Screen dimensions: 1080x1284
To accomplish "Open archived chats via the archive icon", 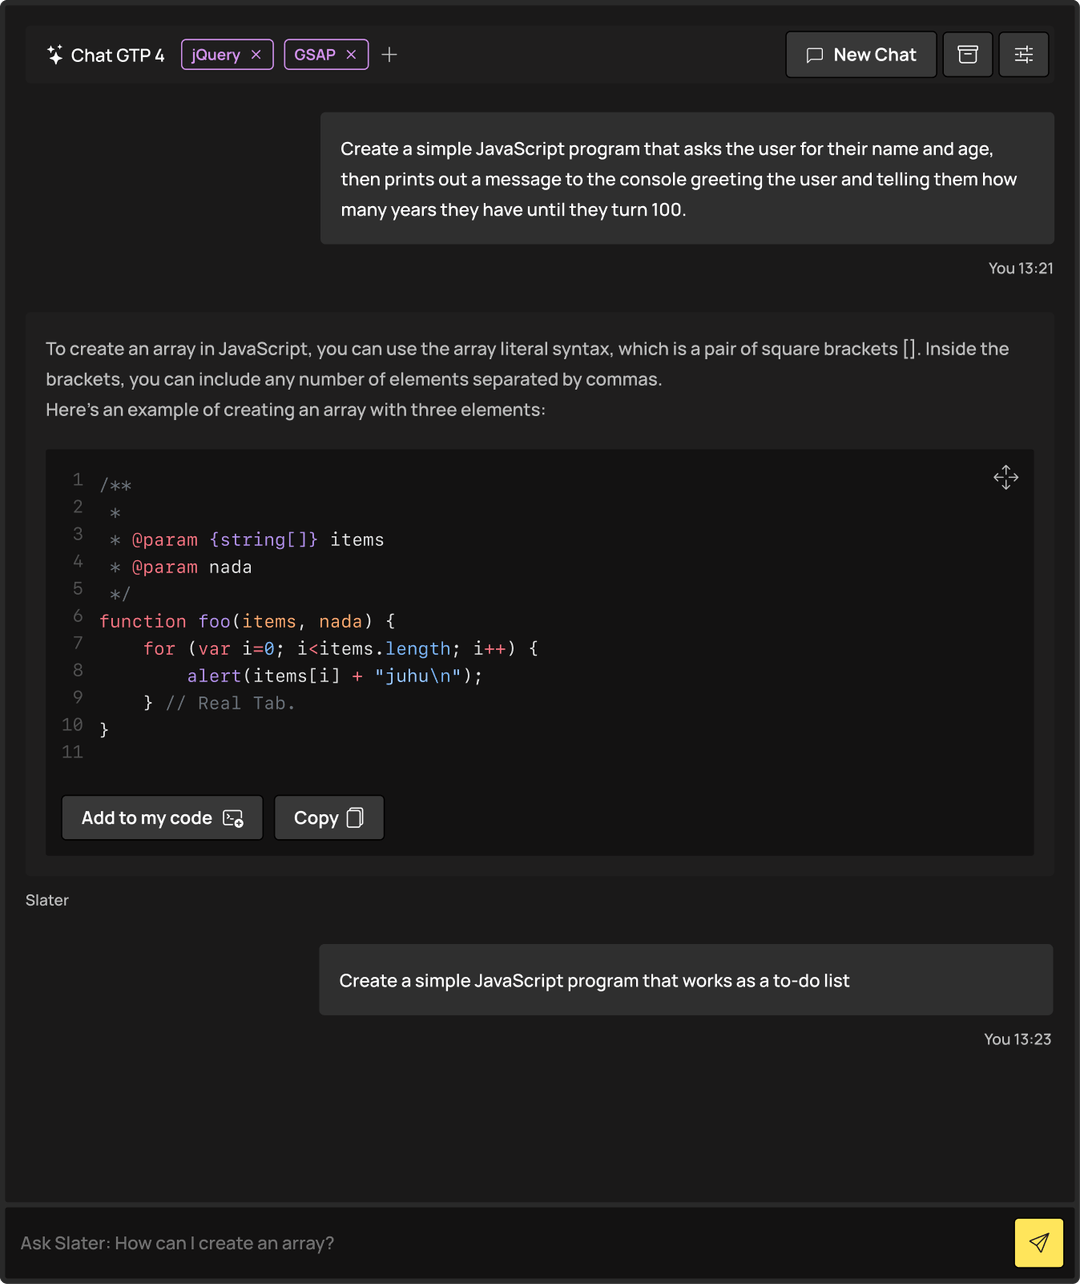I will [x=967, y=54].
